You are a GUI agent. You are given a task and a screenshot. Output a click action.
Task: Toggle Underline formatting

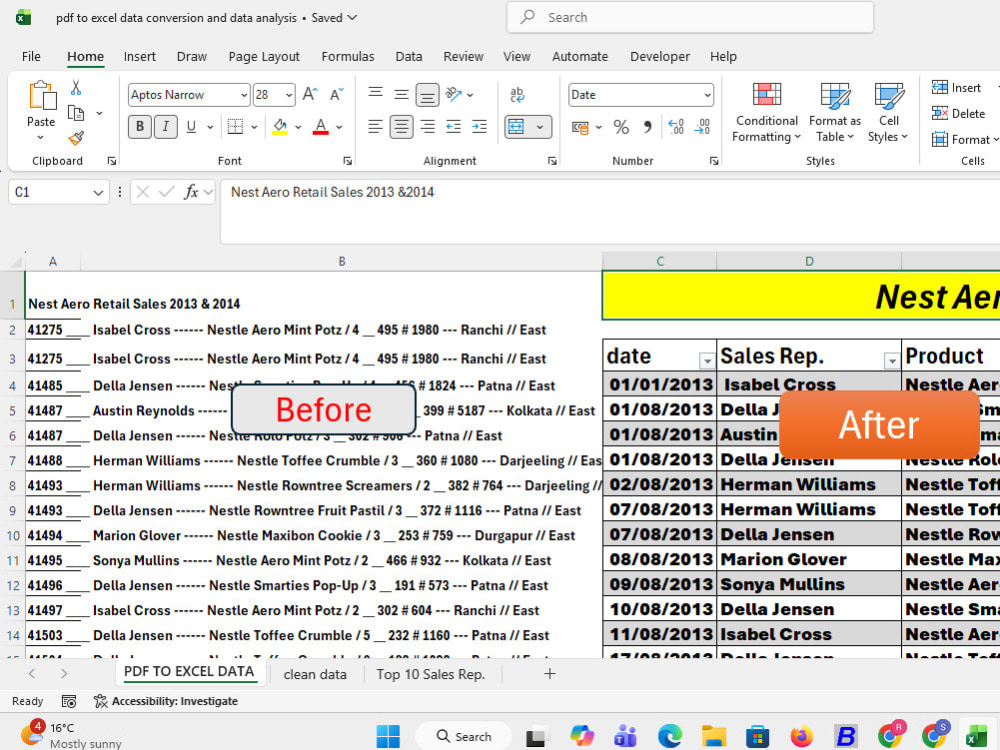point(191,127)
